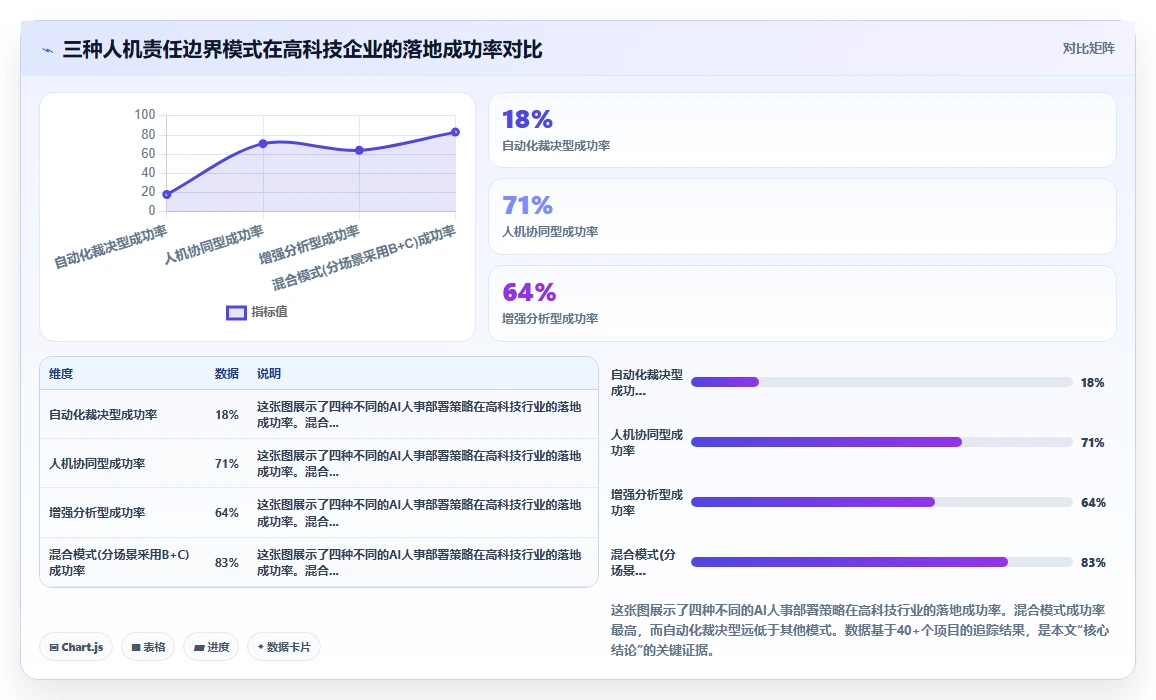Click the 增强分析型成功率 progress bar at 64%
Image resolution: width=1156 pixels, height=700 pixels.
(882, 502)
